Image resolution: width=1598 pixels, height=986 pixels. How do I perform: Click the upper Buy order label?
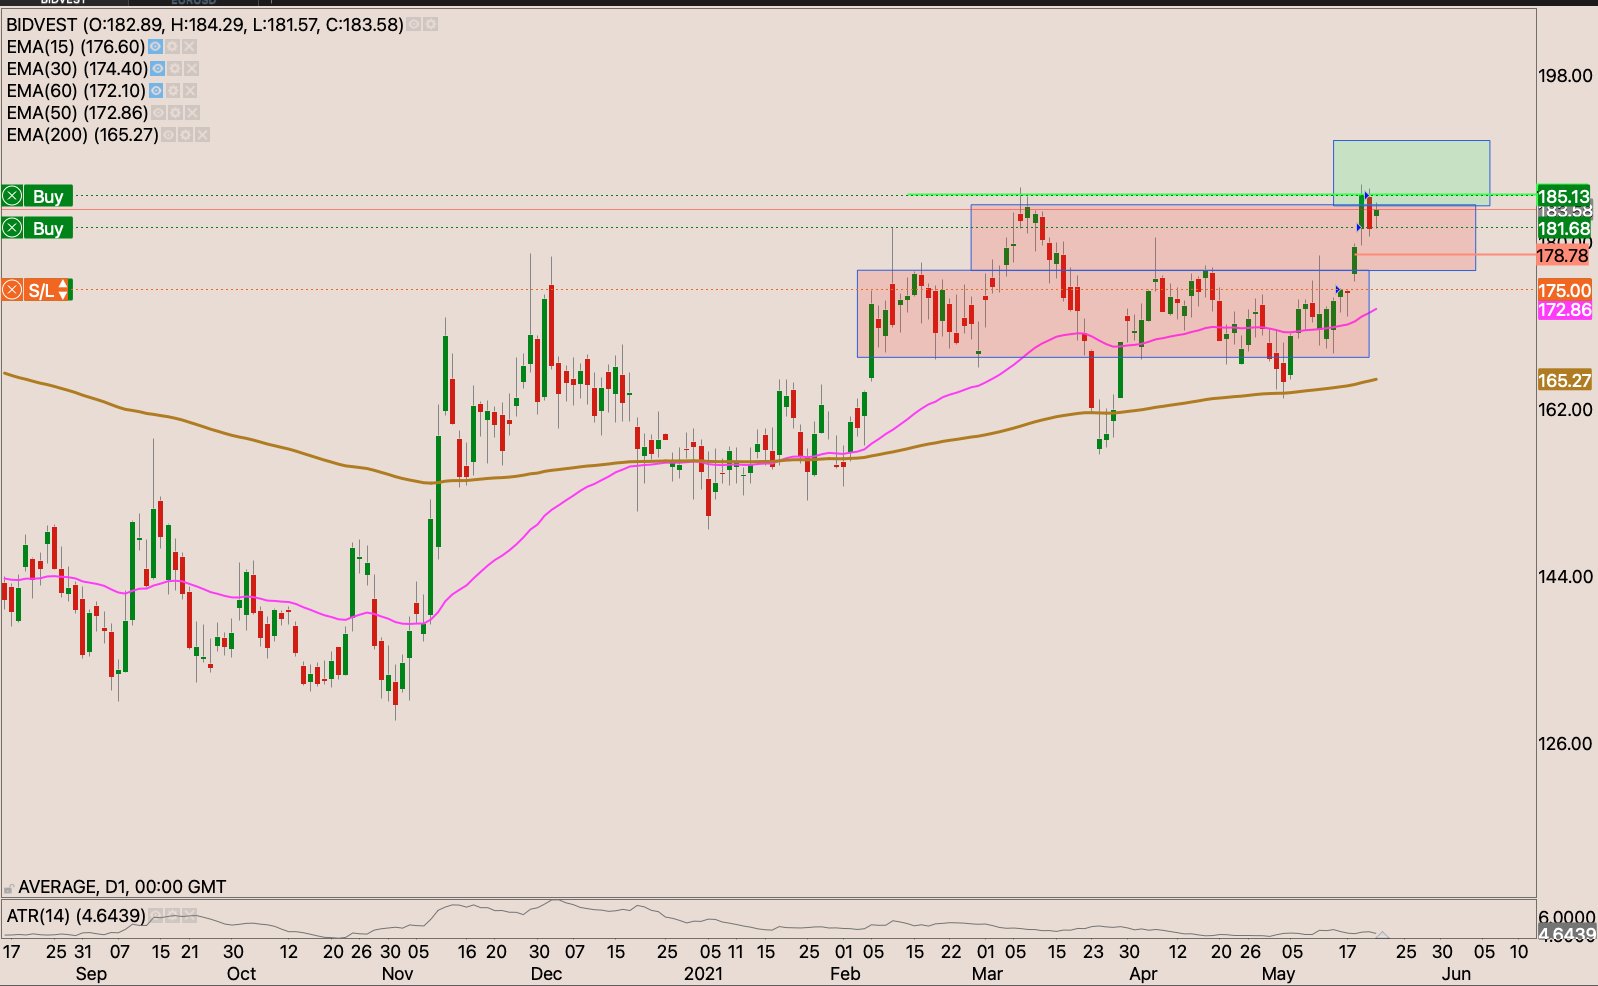(48, 197)
